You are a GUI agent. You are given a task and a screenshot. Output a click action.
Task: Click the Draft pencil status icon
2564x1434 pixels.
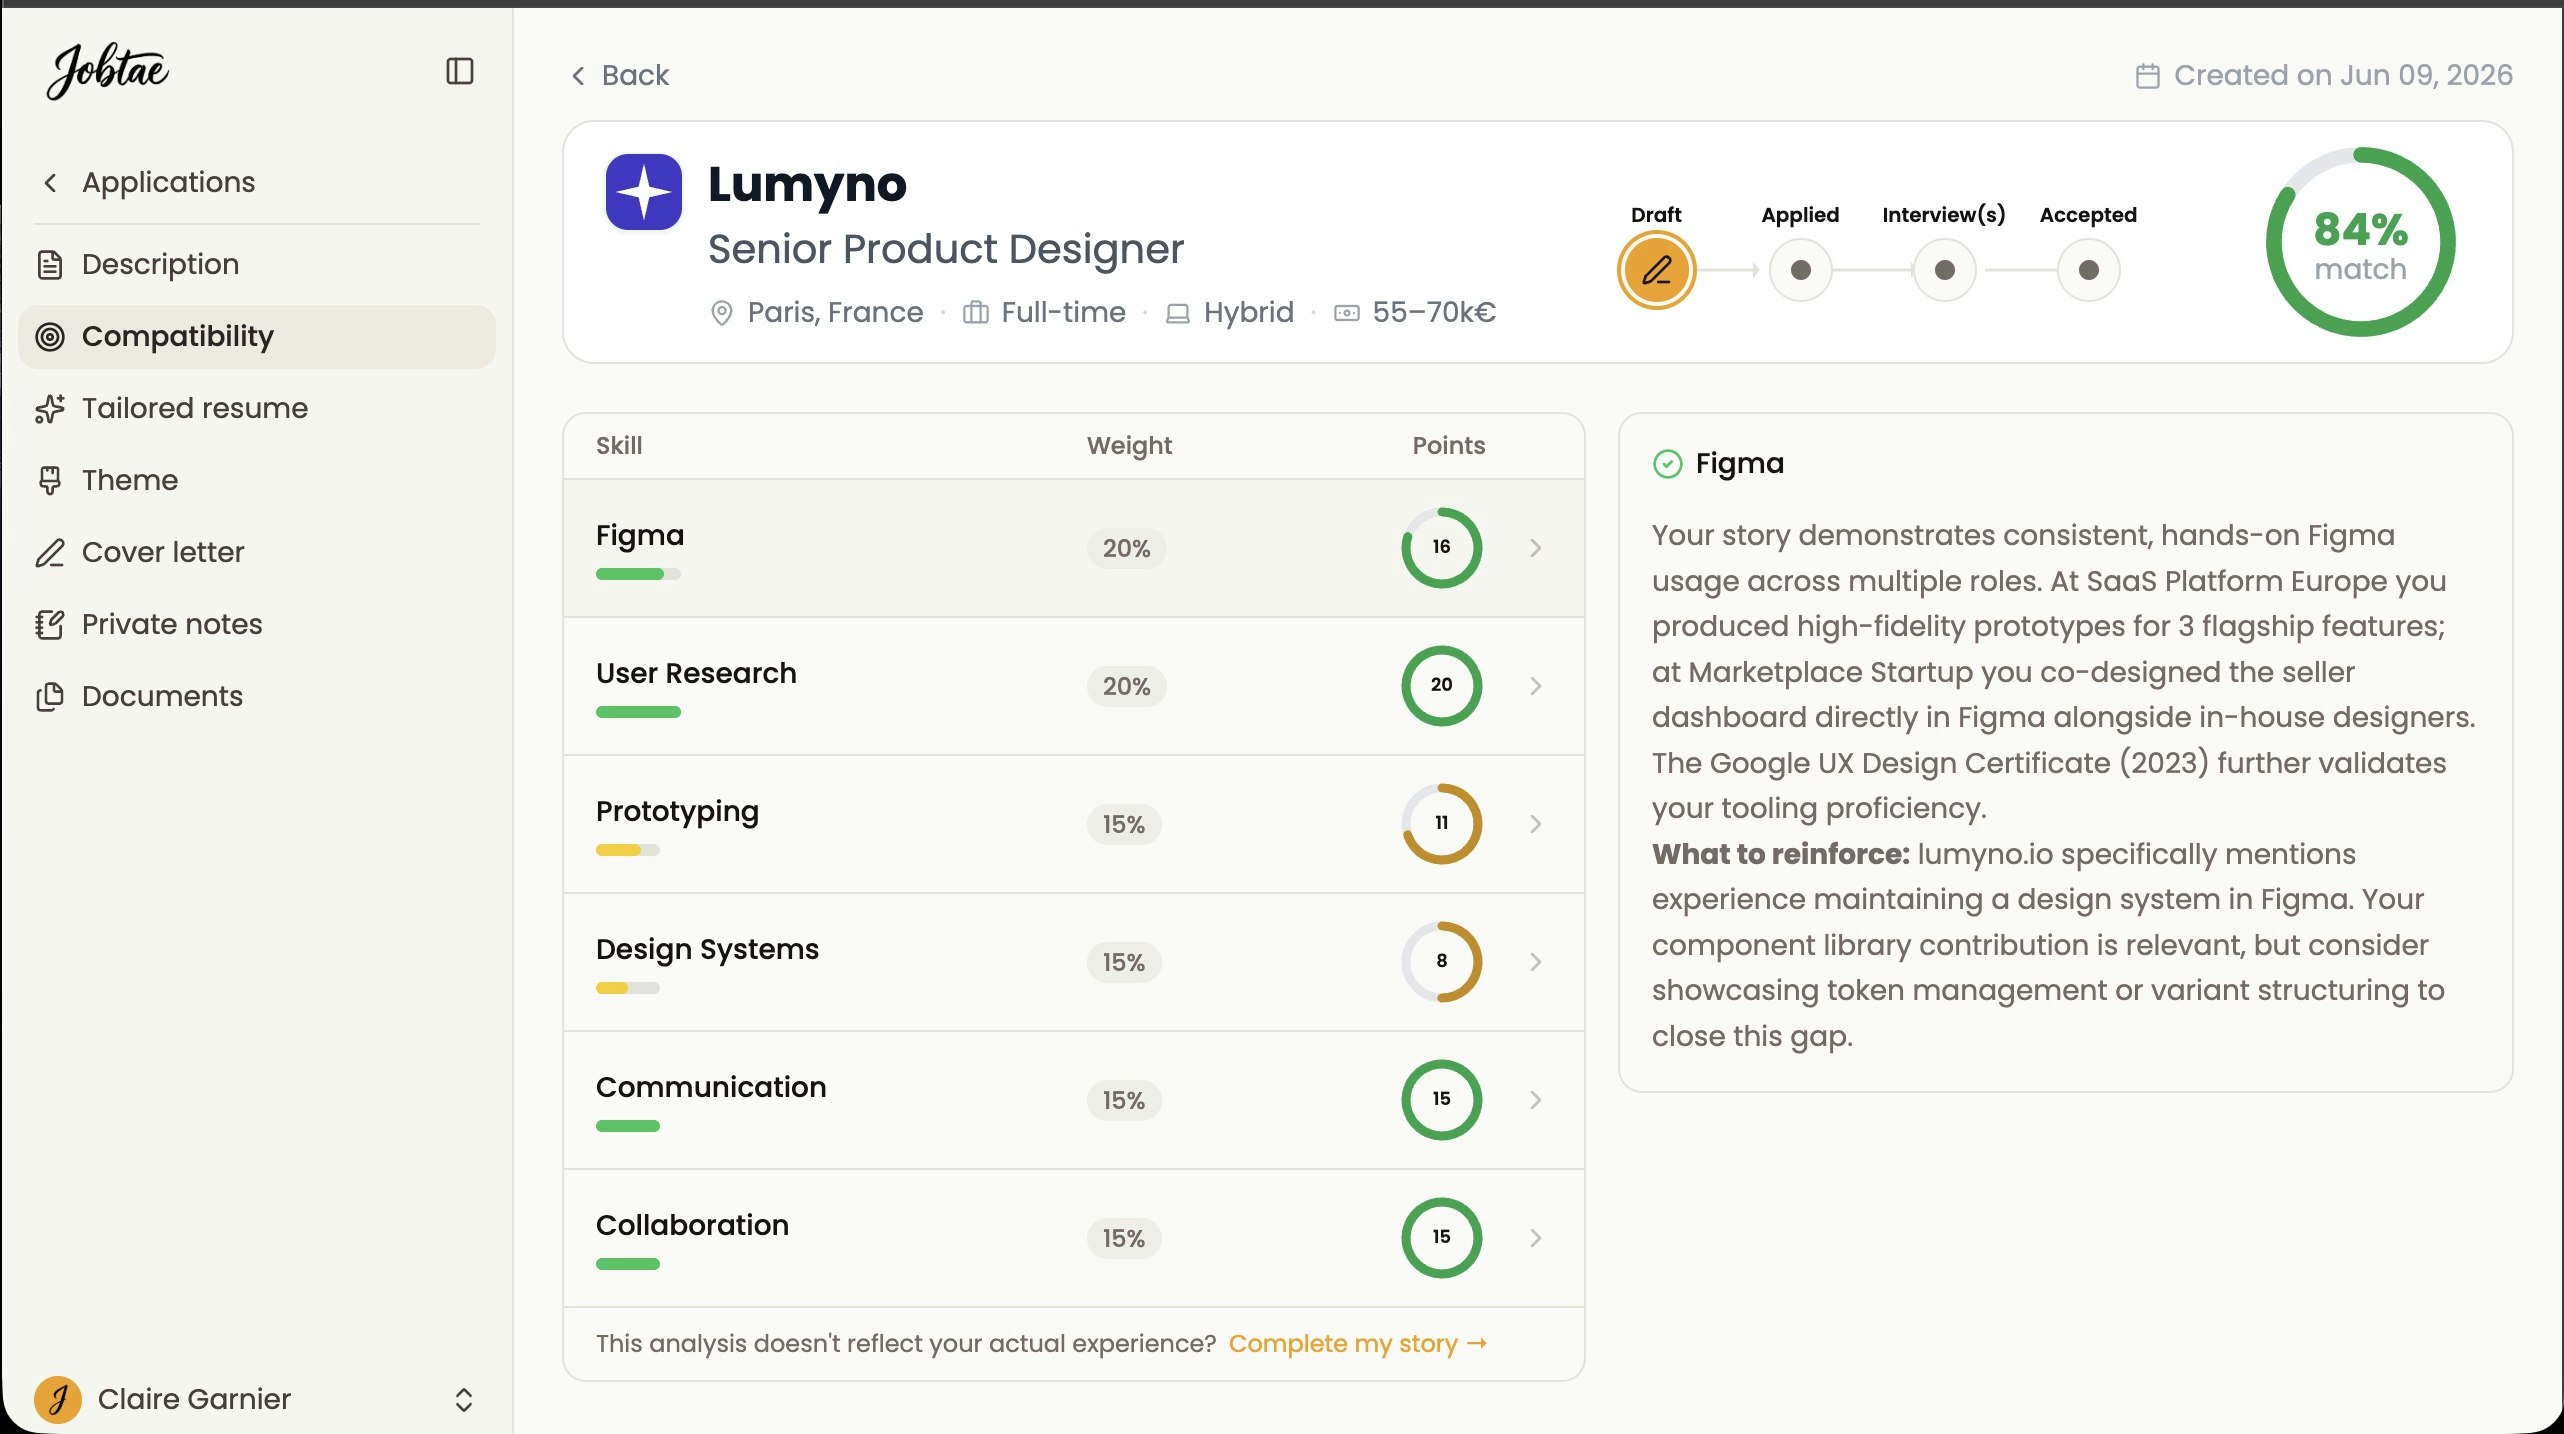tap(1656, 270)
